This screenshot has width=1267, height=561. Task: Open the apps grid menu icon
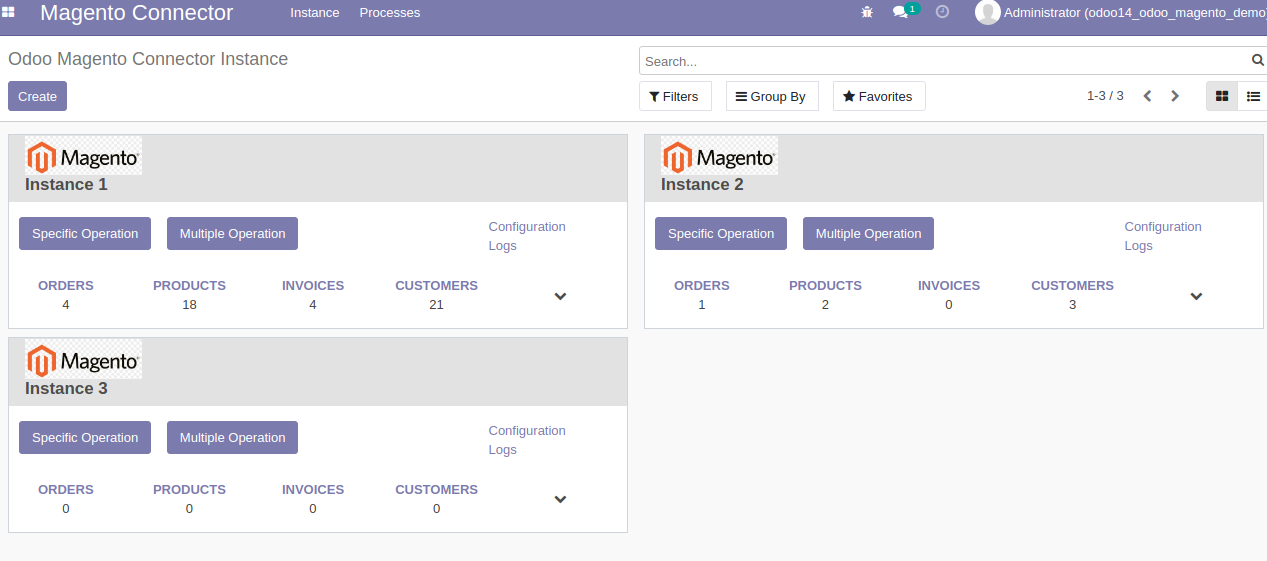[8, 12]
